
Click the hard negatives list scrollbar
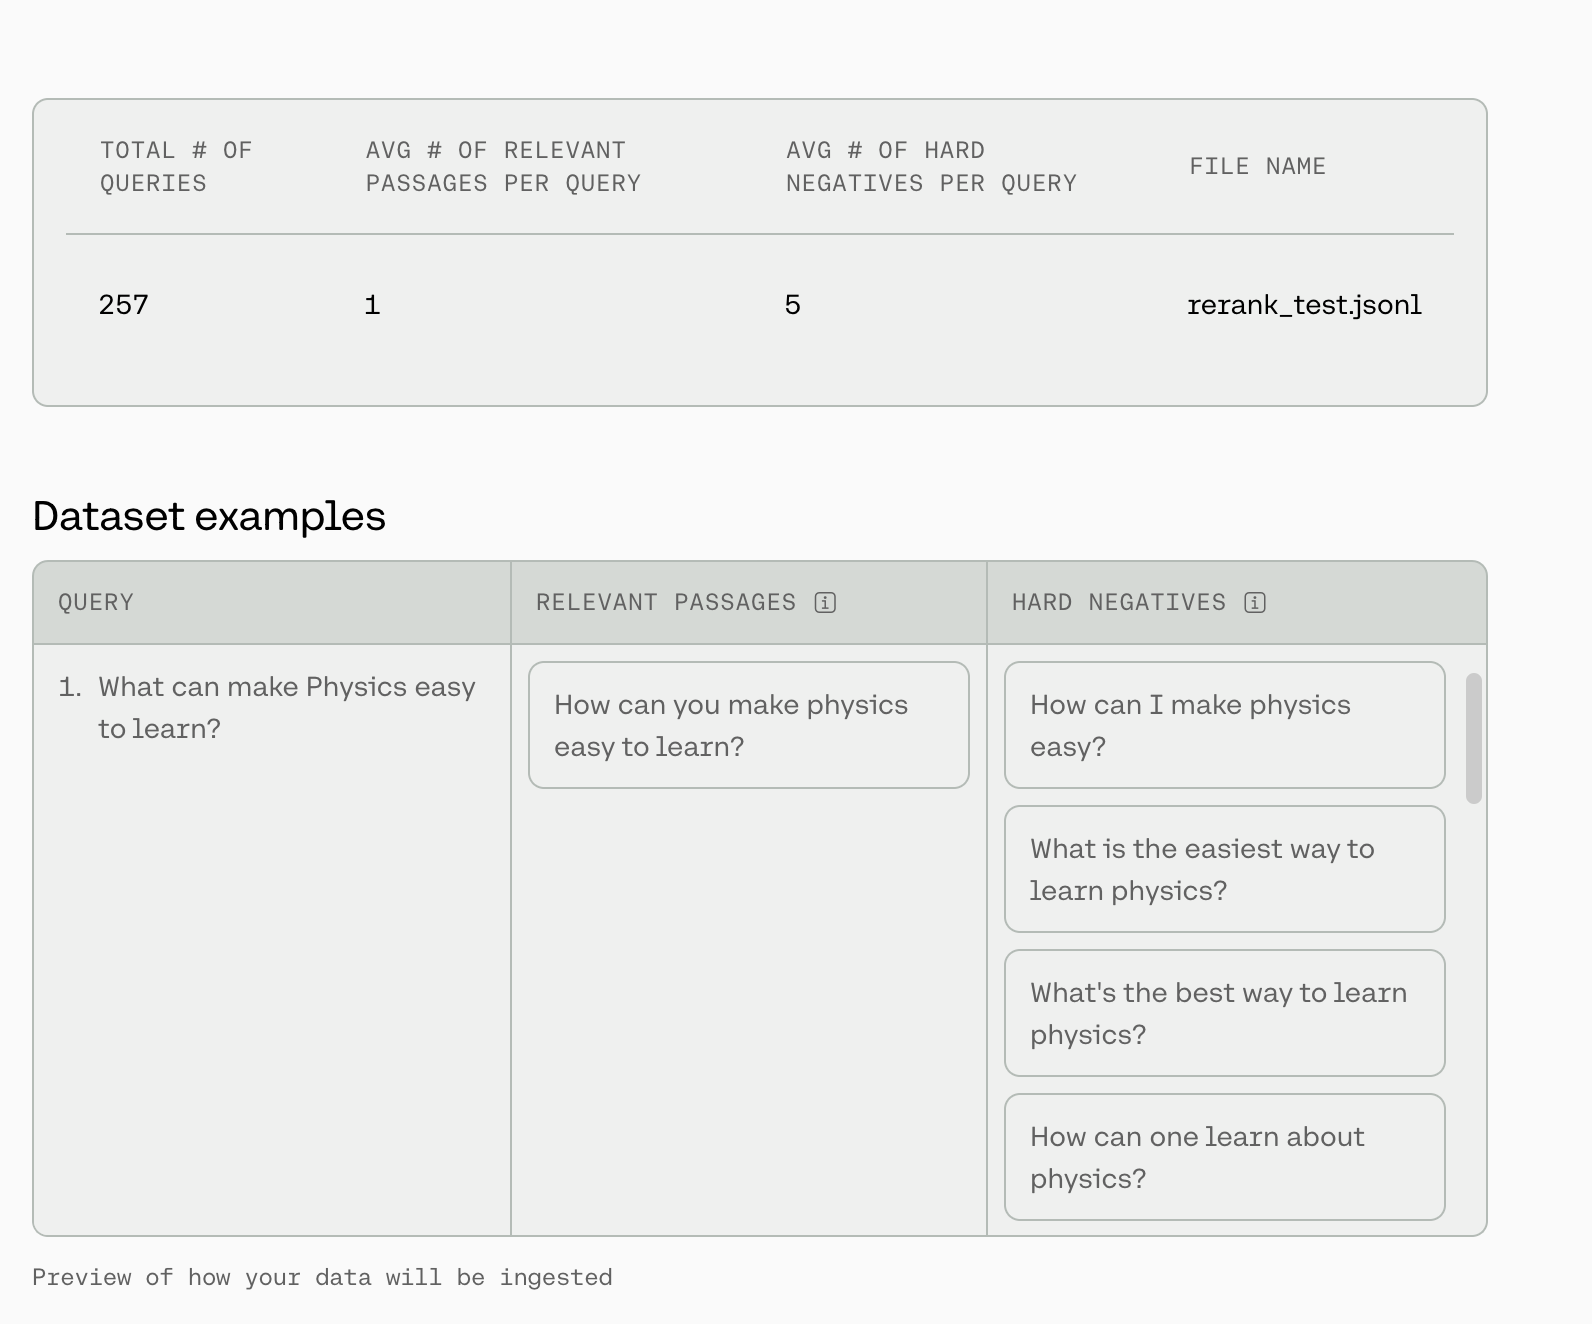[x=1473, y=738]
